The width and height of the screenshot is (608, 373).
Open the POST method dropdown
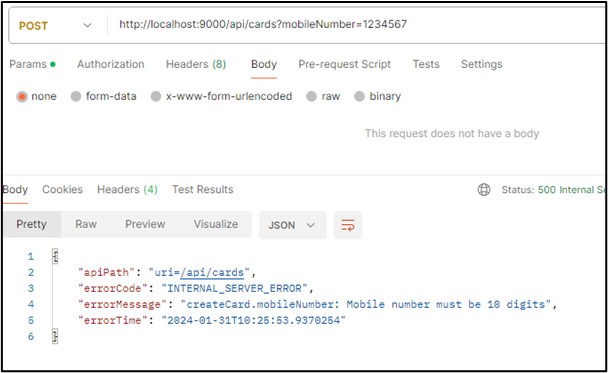tap(55, 26)
